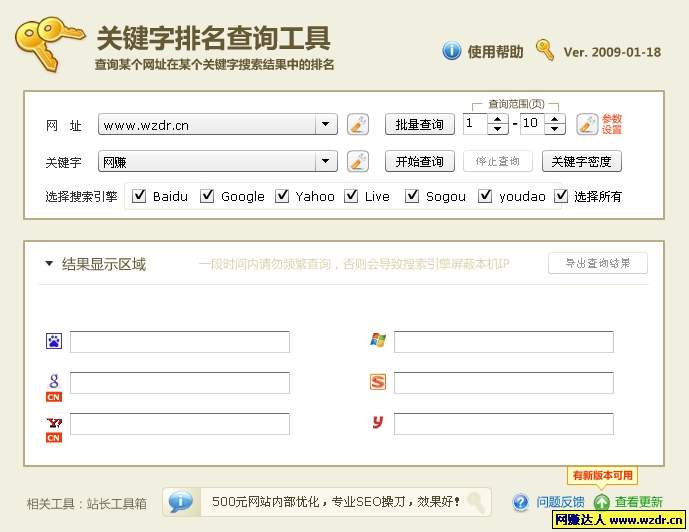Toggle the Sogou checkbox
The width and height of the screenshot is (689, 532).
pos(412,195)
